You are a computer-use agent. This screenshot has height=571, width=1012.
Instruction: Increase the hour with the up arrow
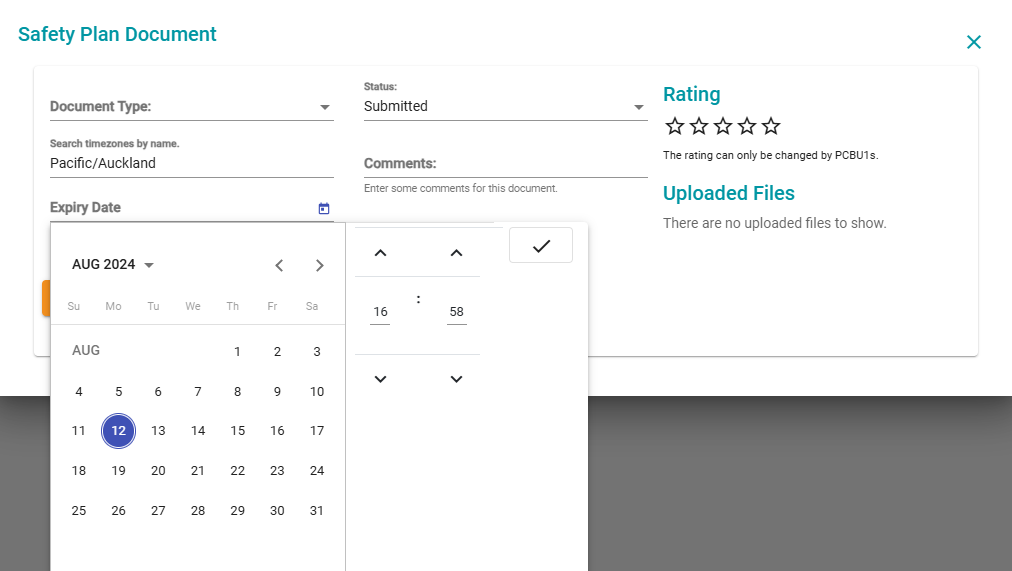[x=380, y=253]
